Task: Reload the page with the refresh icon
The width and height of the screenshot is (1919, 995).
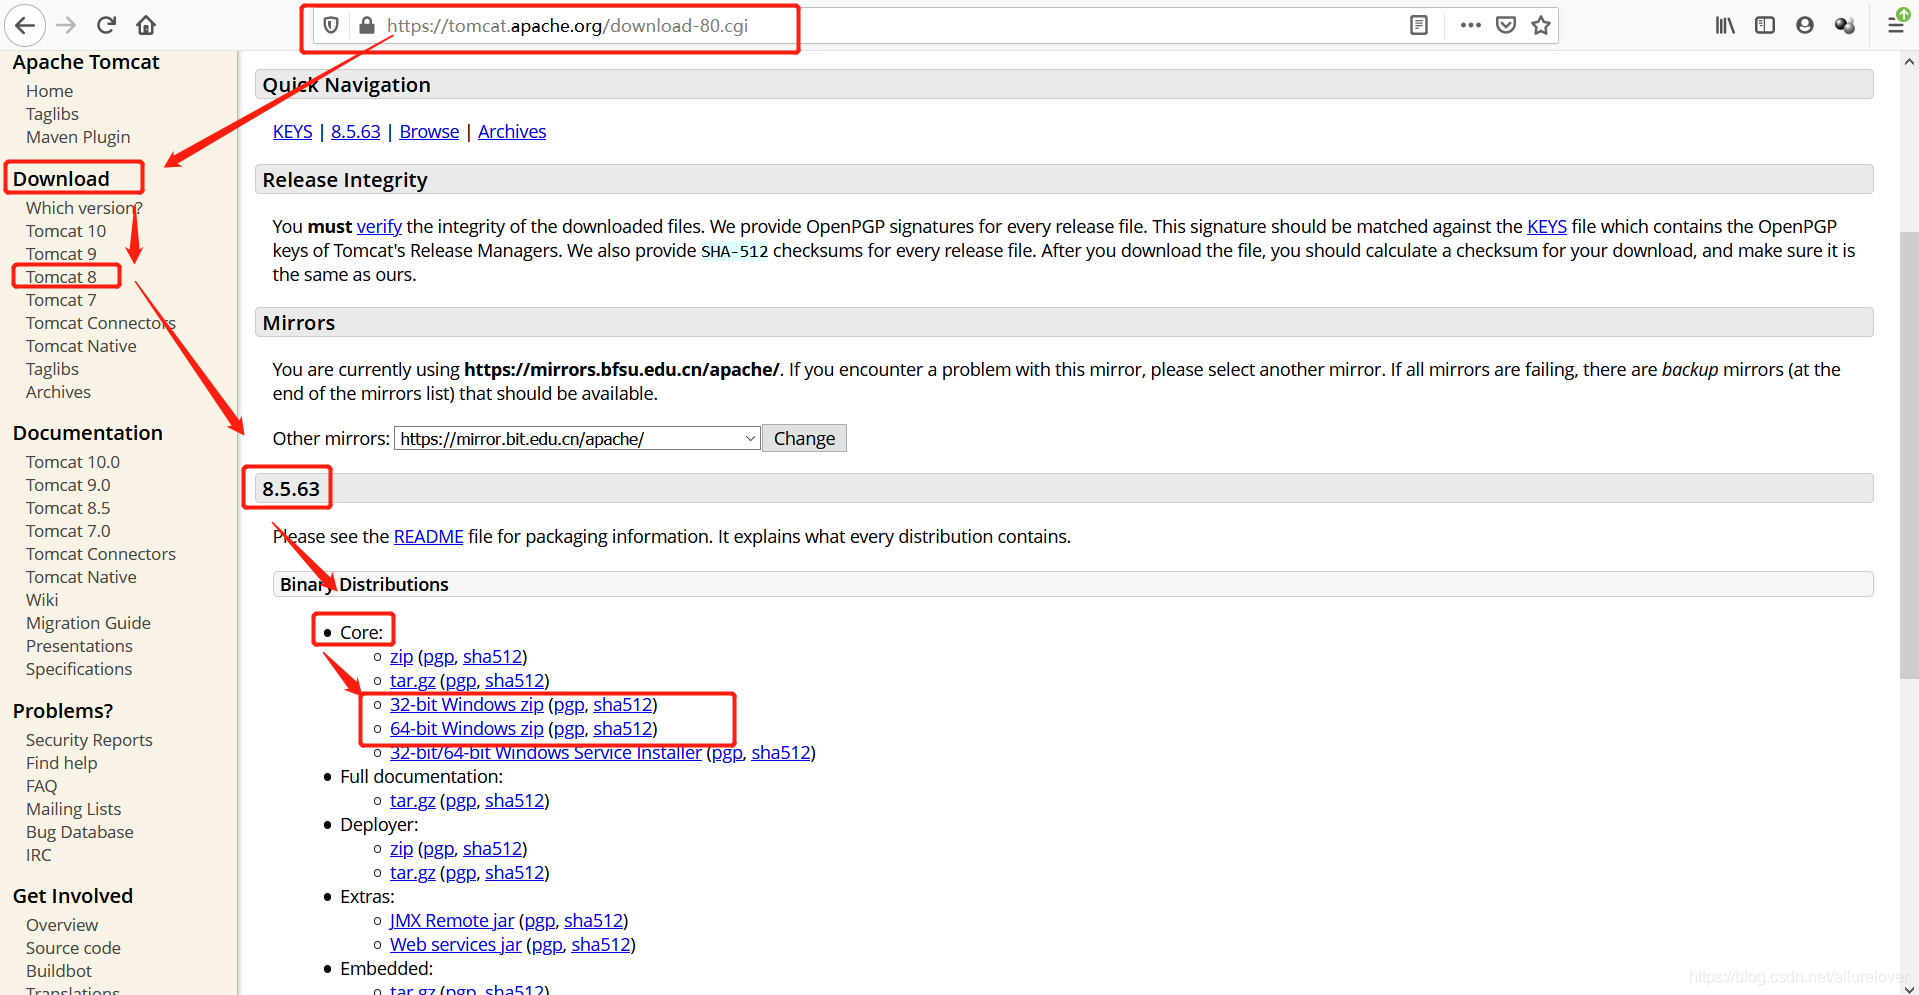Action: [x=107, y=25]
